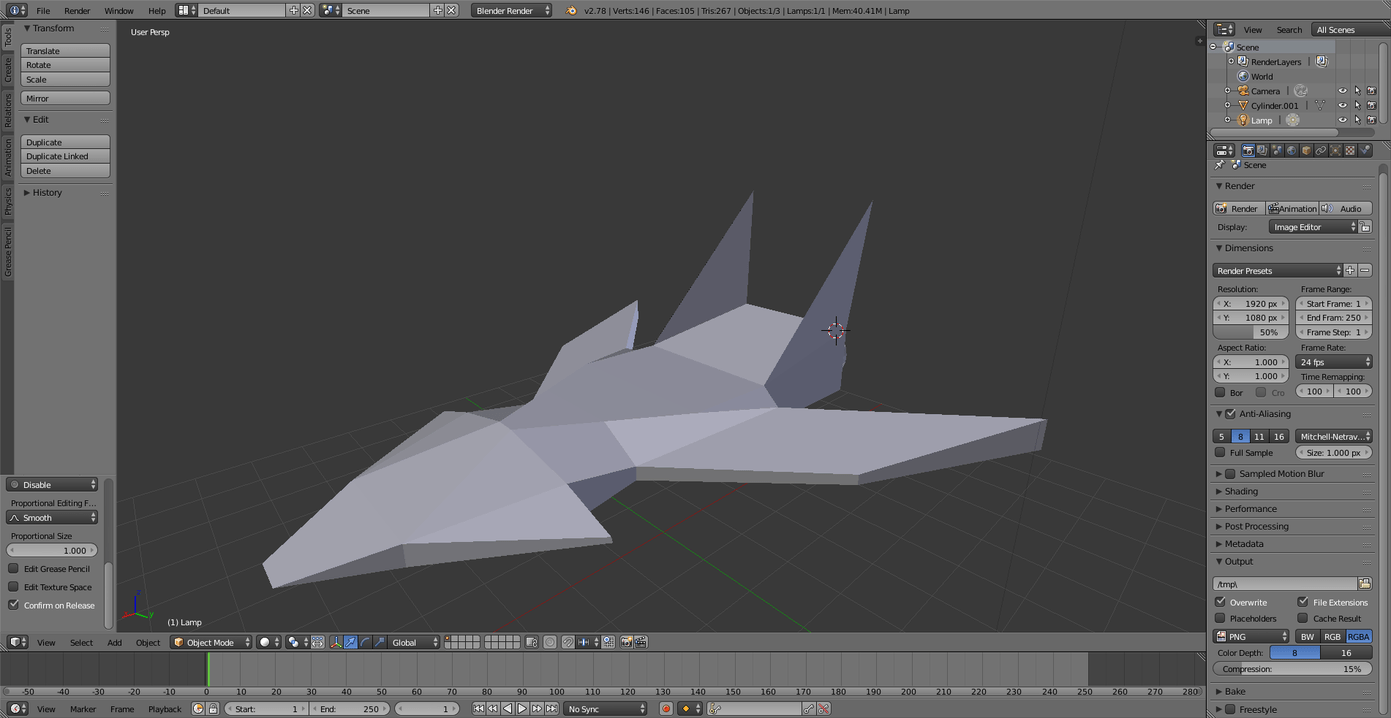Screen dimensions: 1391x718
Task: Open the World properties tab icon
Action: (x=1291, y=150)
